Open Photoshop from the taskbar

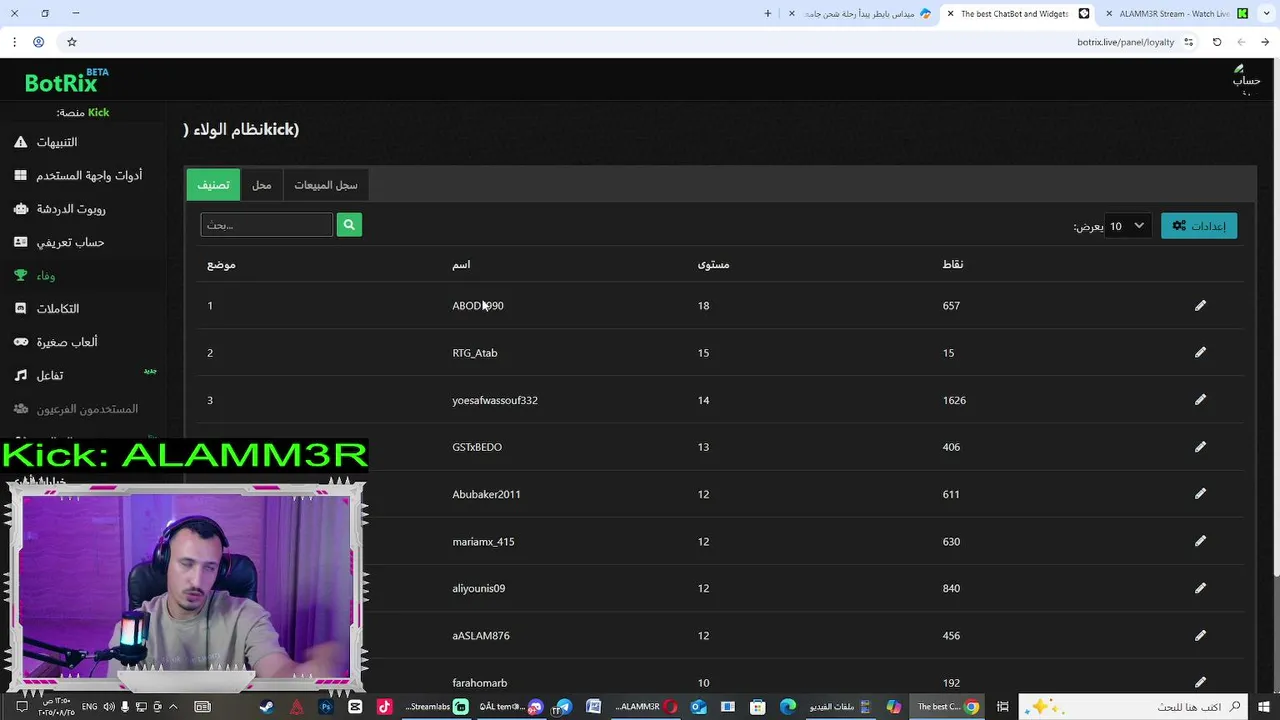(x=326, y=707)
